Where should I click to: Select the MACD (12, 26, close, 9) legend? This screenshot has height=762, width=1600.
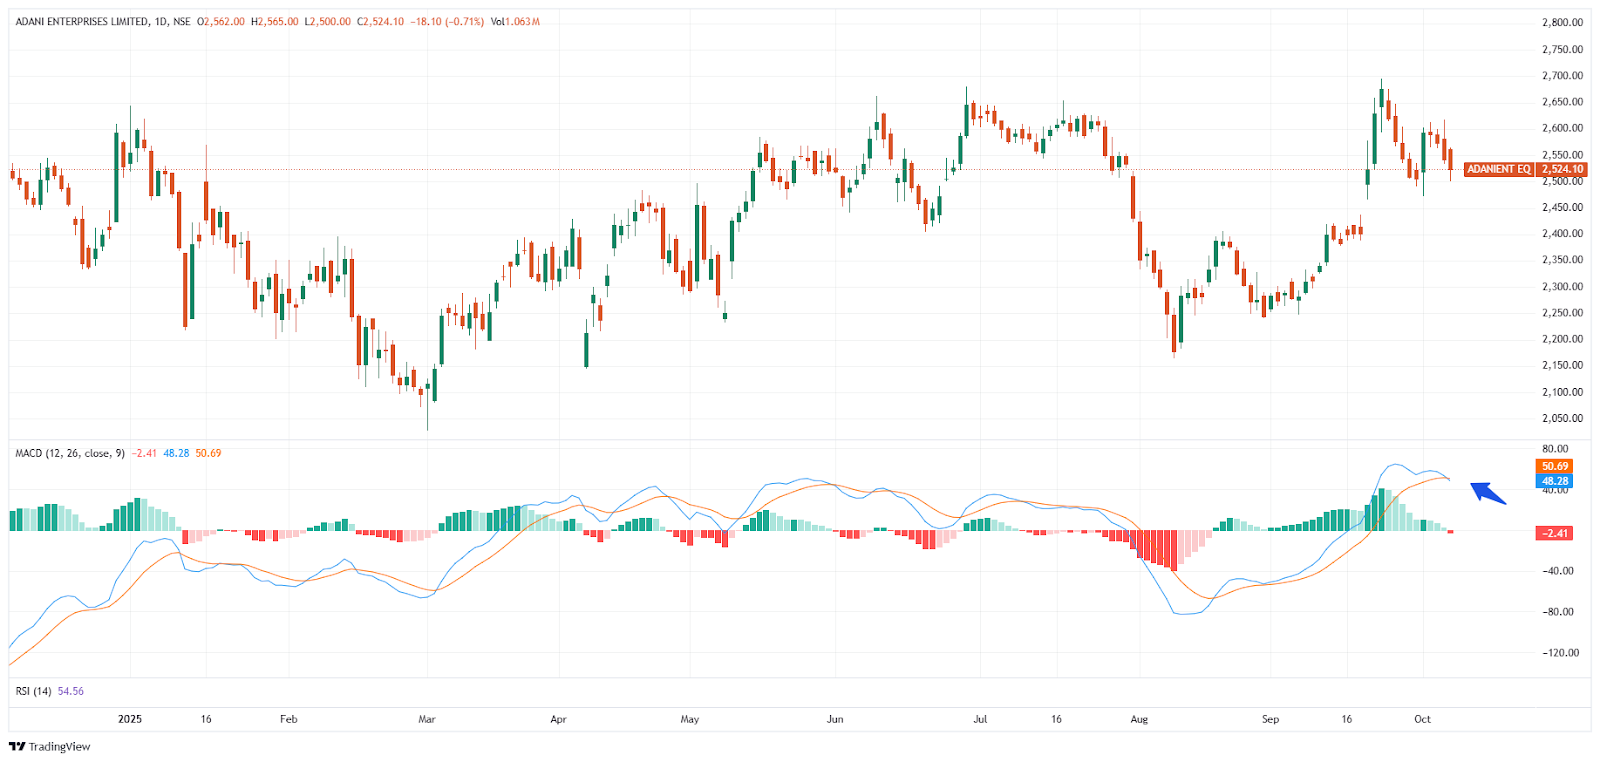click(x=70, y=453)
